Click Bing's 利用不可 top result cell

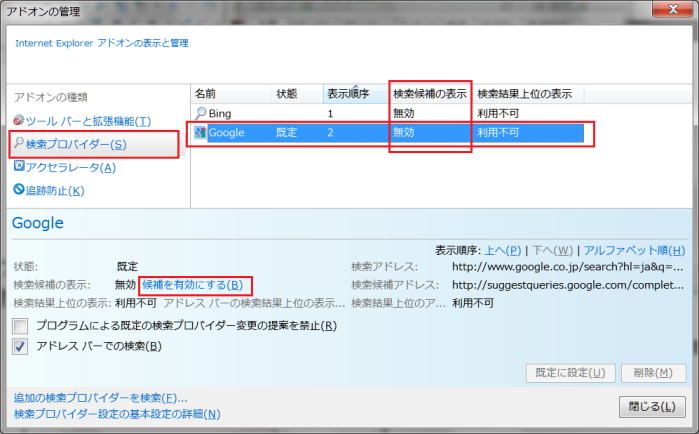click(498, 114)
